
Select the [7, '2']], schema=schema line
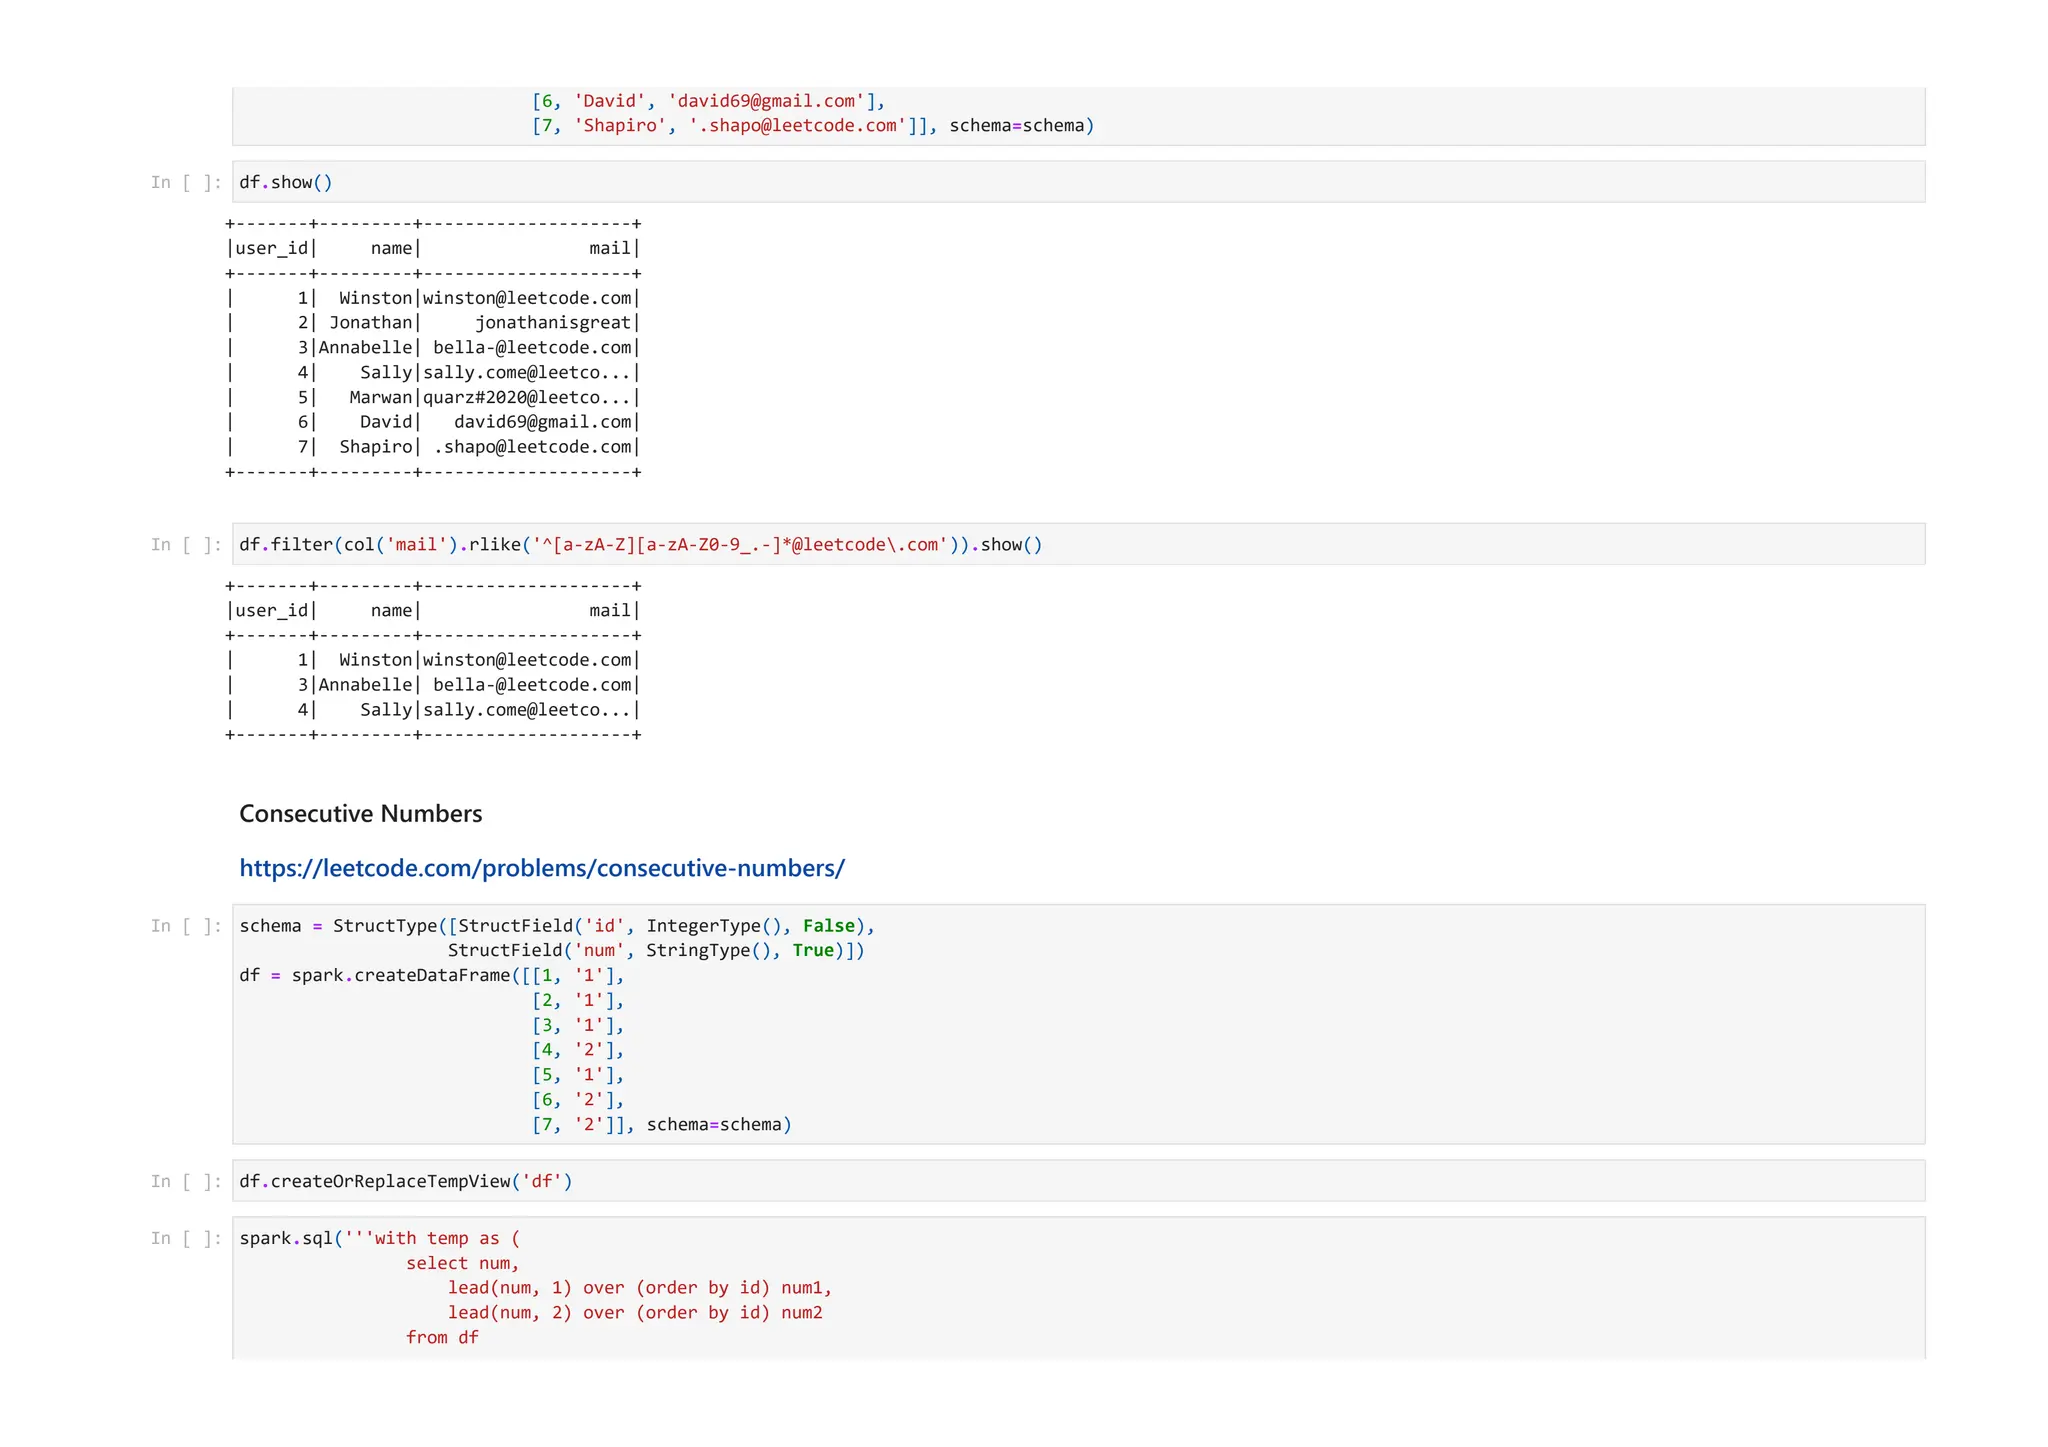tap(661, 1125)
